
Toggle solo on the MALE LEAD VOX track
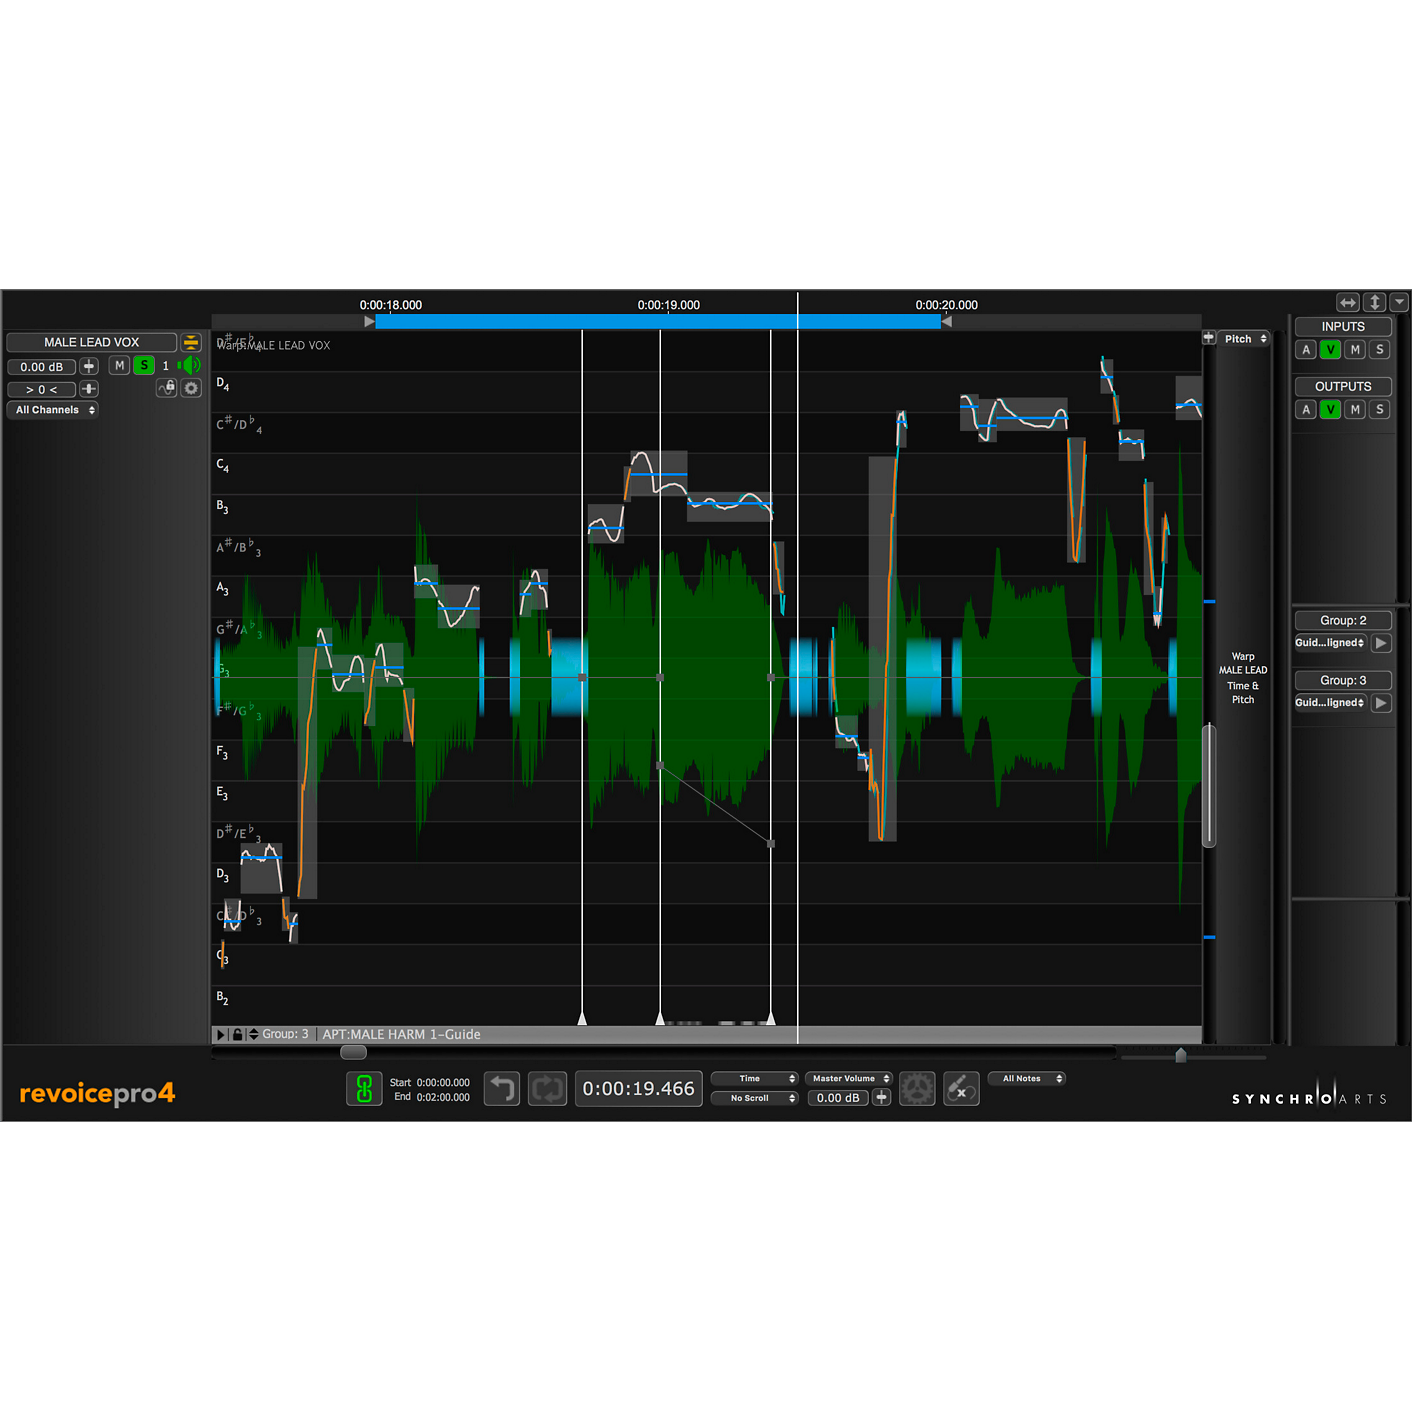click(x=144, y=366)
